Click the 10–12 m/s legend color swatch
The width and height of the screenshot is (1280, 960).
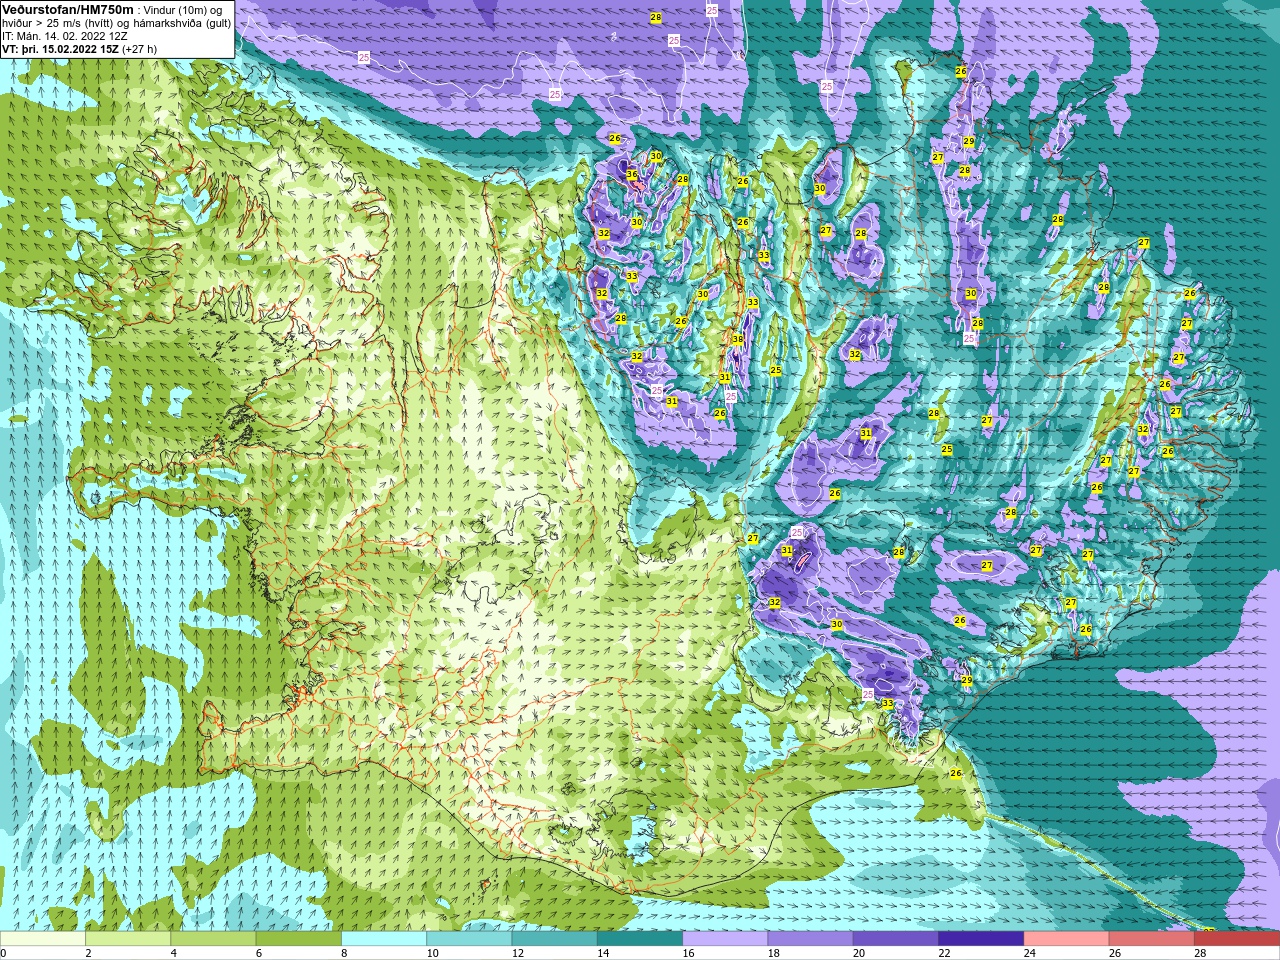[469, 939]
